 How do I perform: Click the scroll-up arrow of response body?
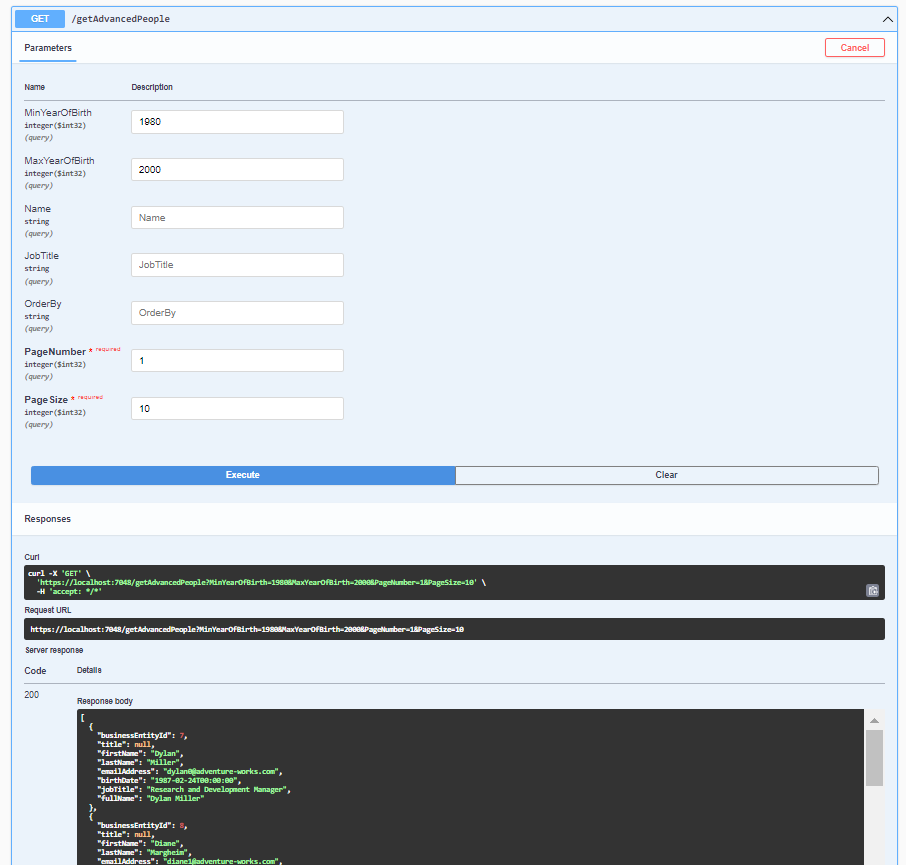(x=874, y=720)
